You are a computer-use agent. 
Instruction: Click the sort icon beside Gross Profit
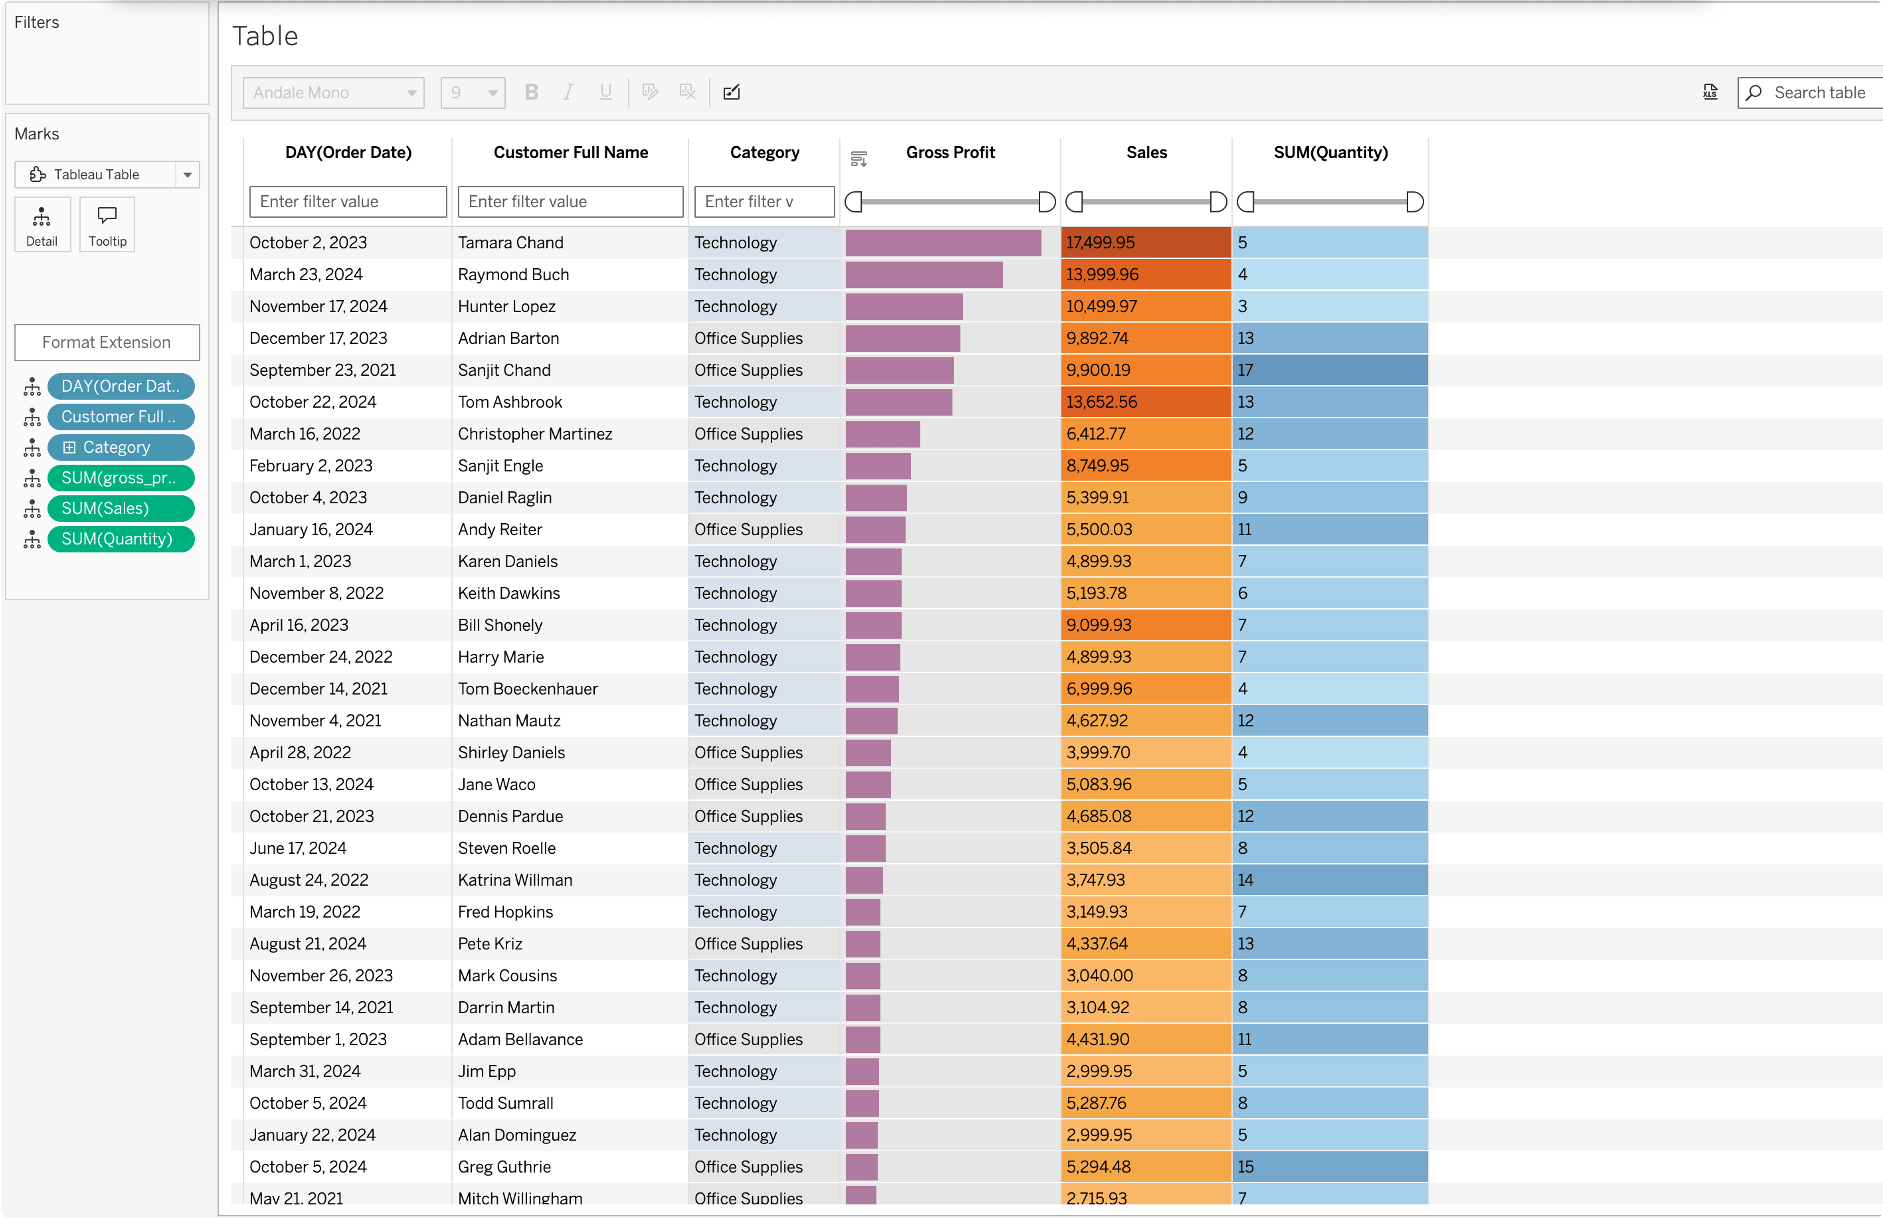tap(858, 159)
